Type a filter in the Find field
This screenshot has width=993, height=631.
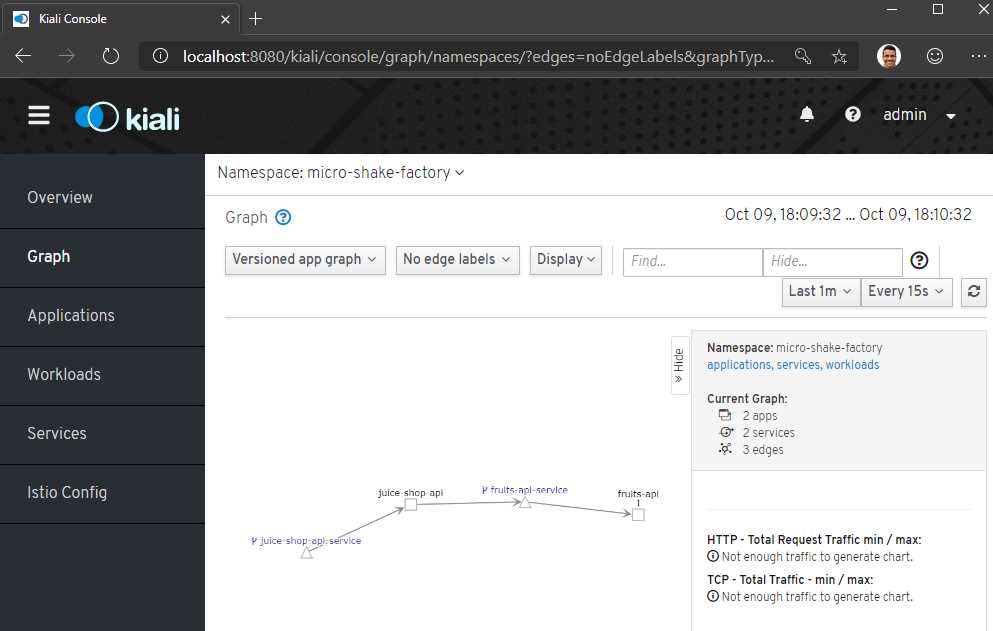point(691,261)
